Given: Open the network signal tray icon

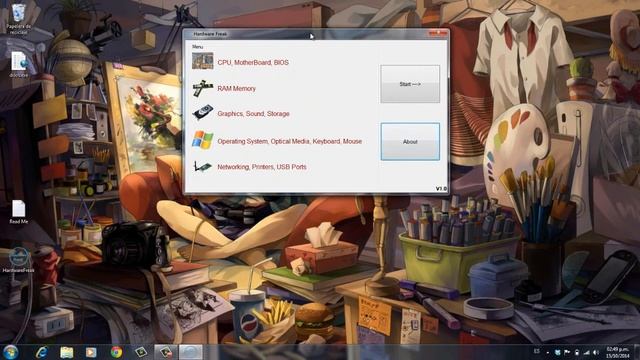Looking at the screenshot, I should click(587, 352).
